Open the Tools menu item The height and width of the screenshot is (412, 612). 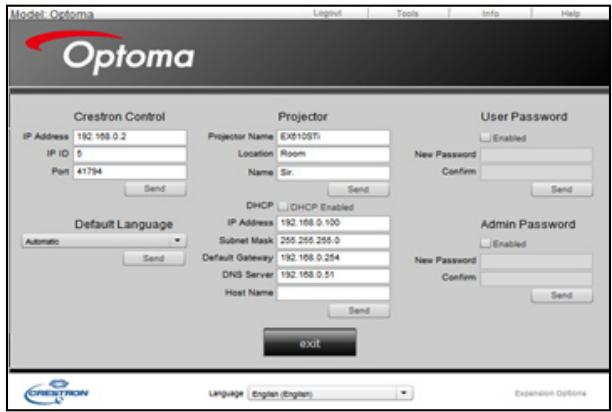407,14
